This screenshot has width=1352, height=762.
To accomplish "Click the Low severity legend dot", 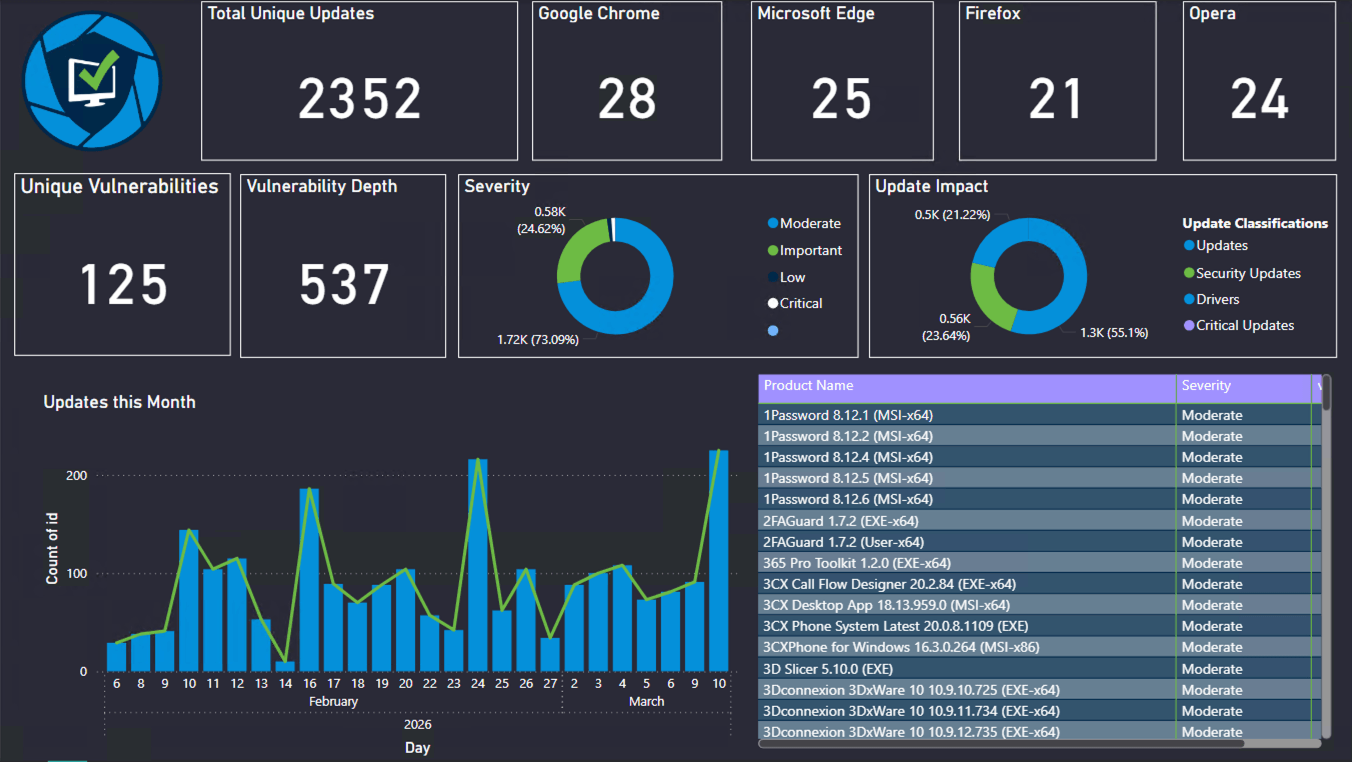I will pyautogui.click(x=773, y=278).
